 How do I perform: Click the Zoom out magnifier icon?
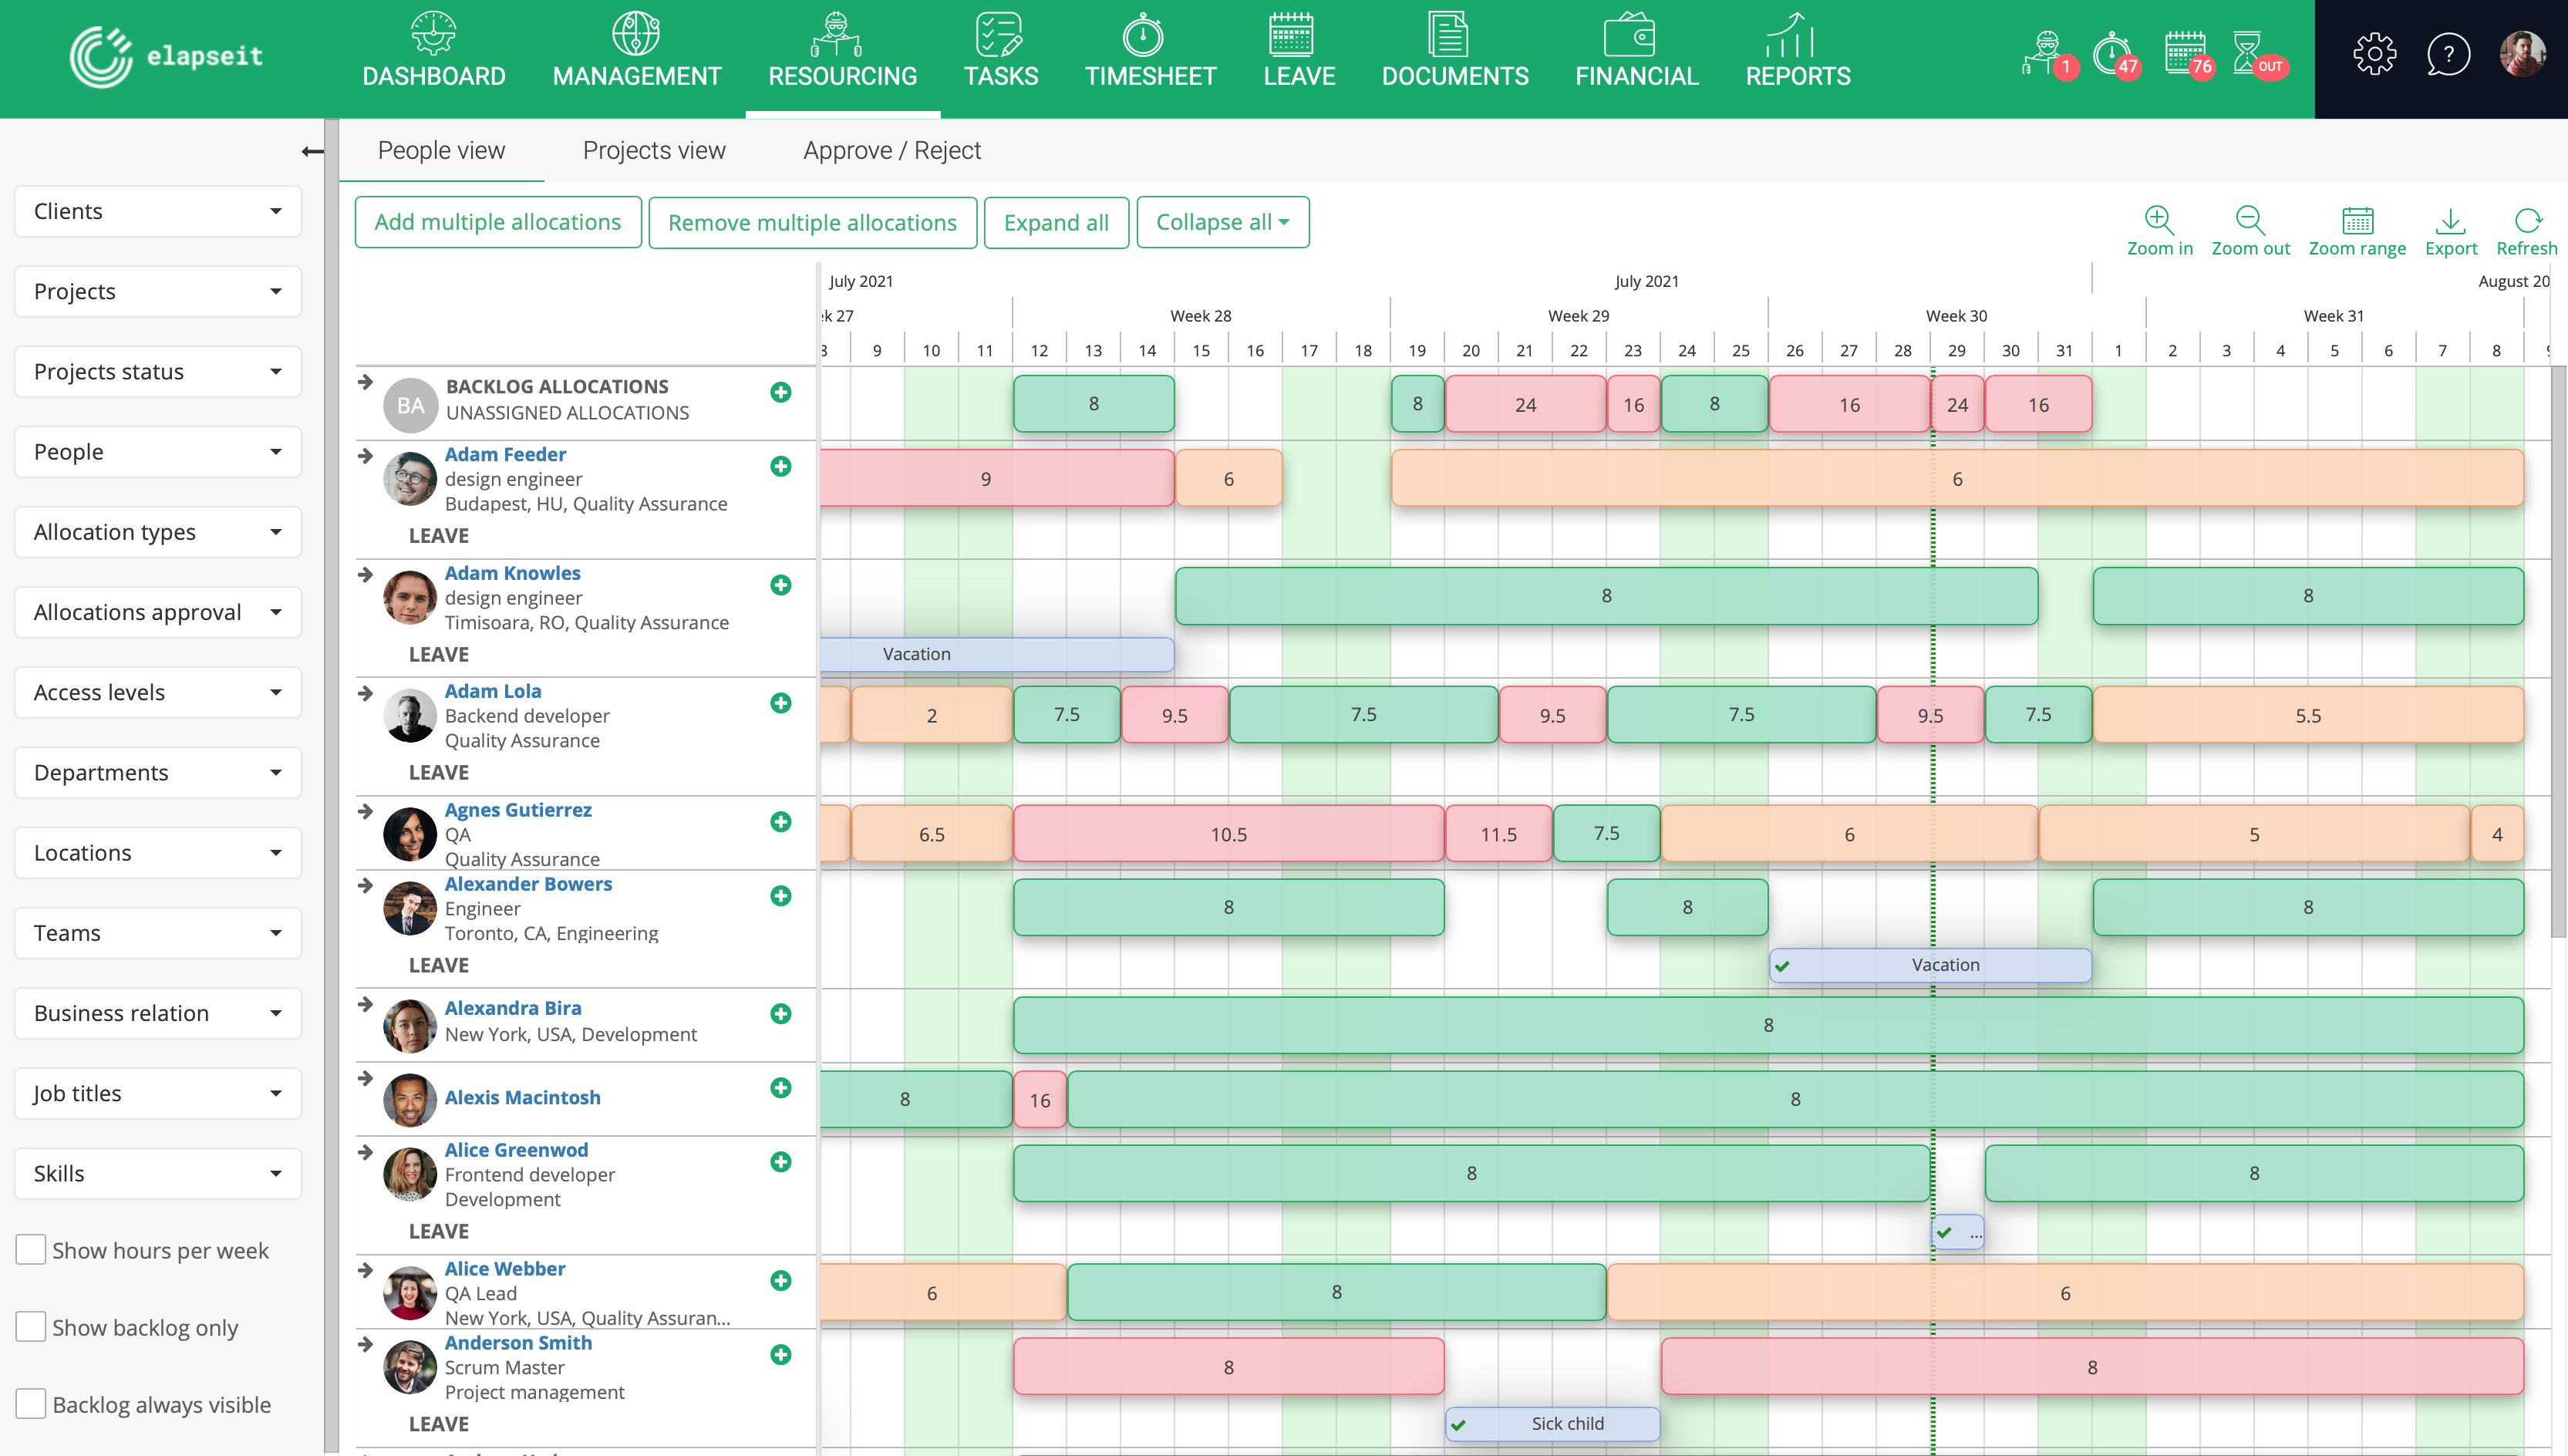(2249, 221)
